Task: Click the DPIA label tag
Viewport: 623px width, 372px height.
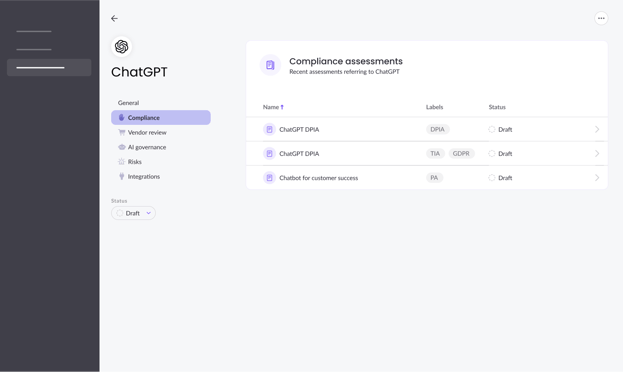Action: pos(437,129)
